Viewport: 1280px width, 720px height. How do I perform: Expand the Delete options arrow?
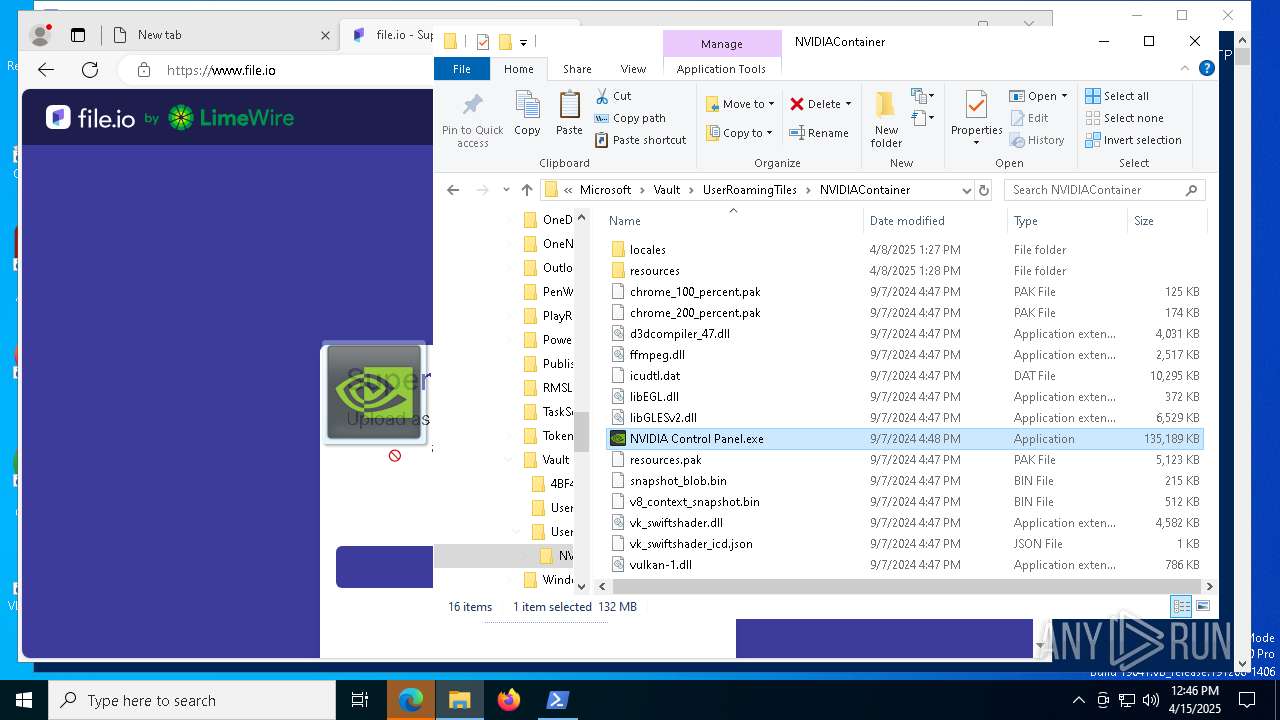pyautogui.click(x=848, y=104)
